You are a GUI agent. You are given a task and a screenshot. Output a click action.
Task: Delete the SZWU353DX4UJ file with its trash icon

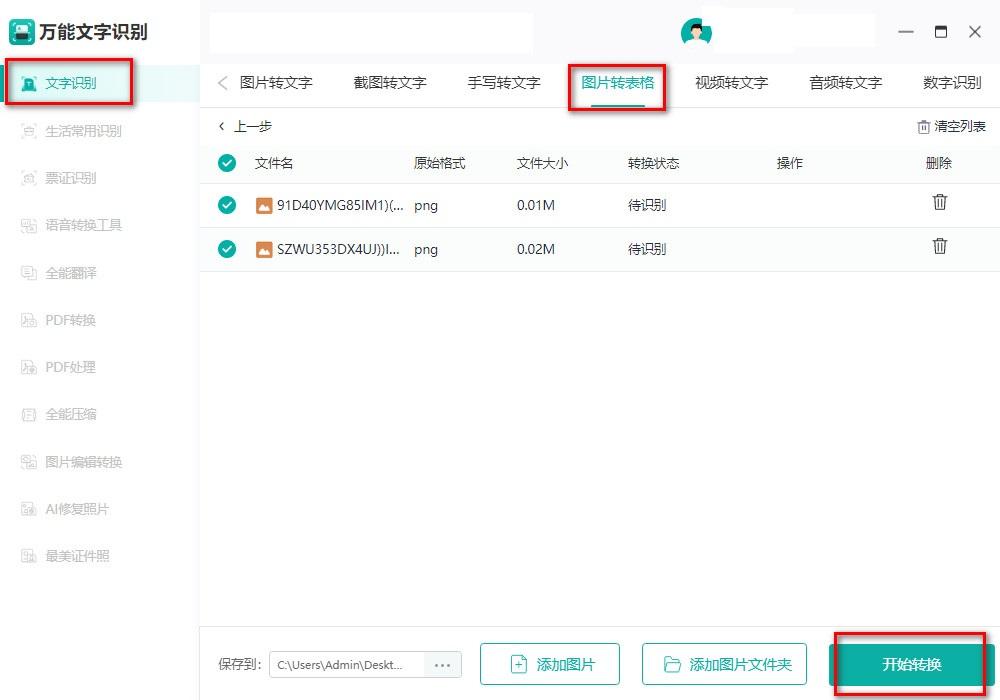click(939, 246)
